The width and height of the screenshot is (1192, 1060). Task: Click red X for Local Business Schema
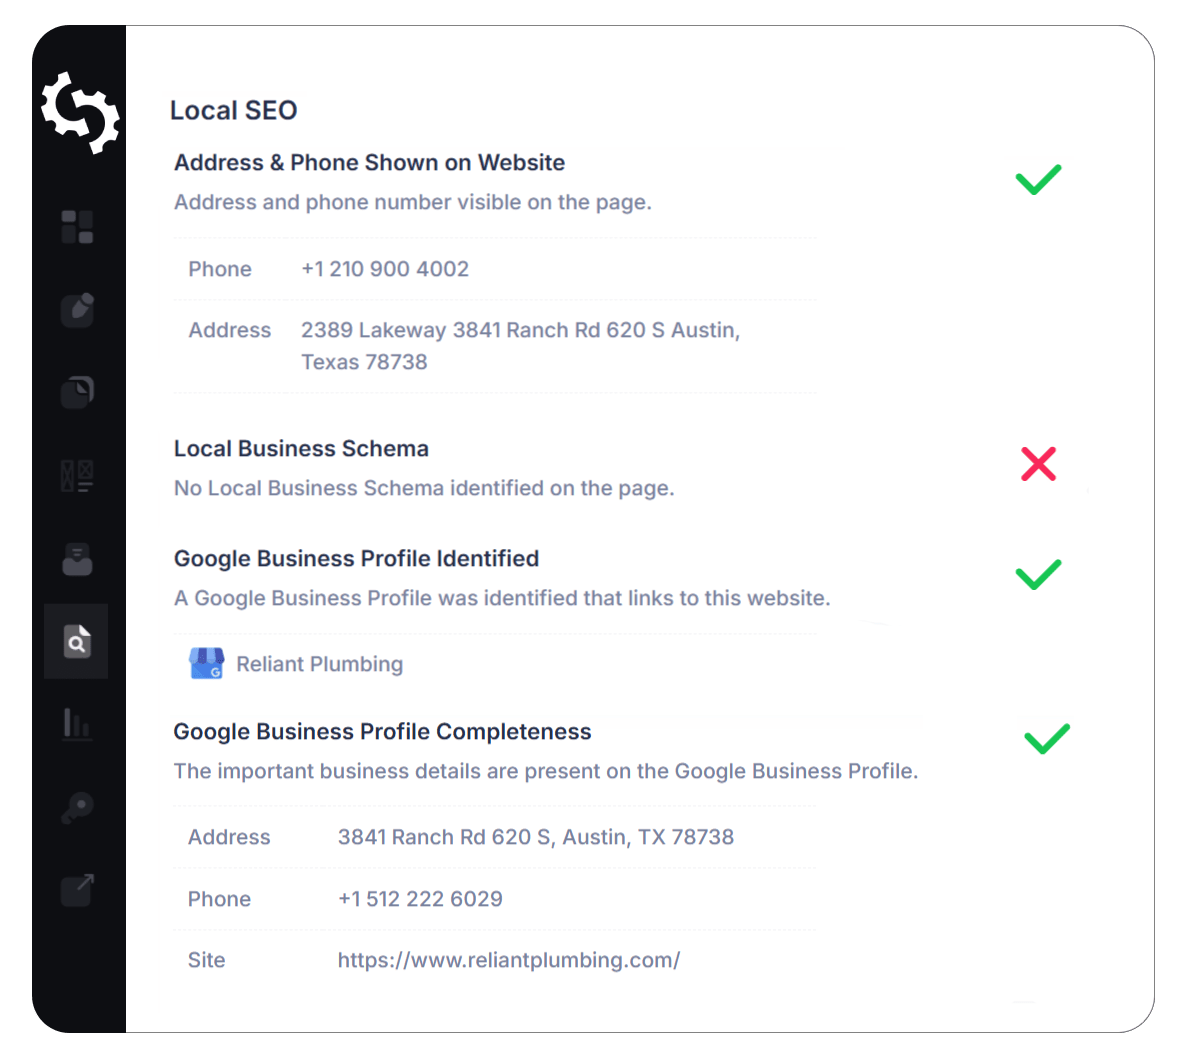click(x=1038, y=464)
